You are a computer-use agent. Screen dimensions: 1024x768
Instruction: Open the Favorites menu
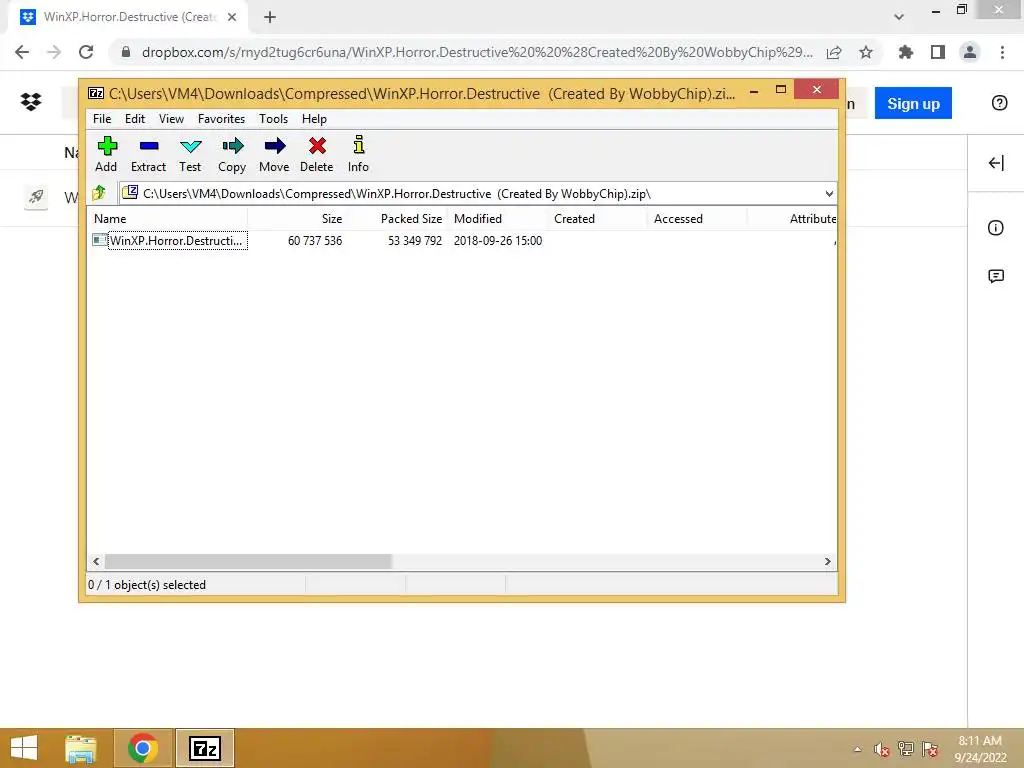[221, 119]
